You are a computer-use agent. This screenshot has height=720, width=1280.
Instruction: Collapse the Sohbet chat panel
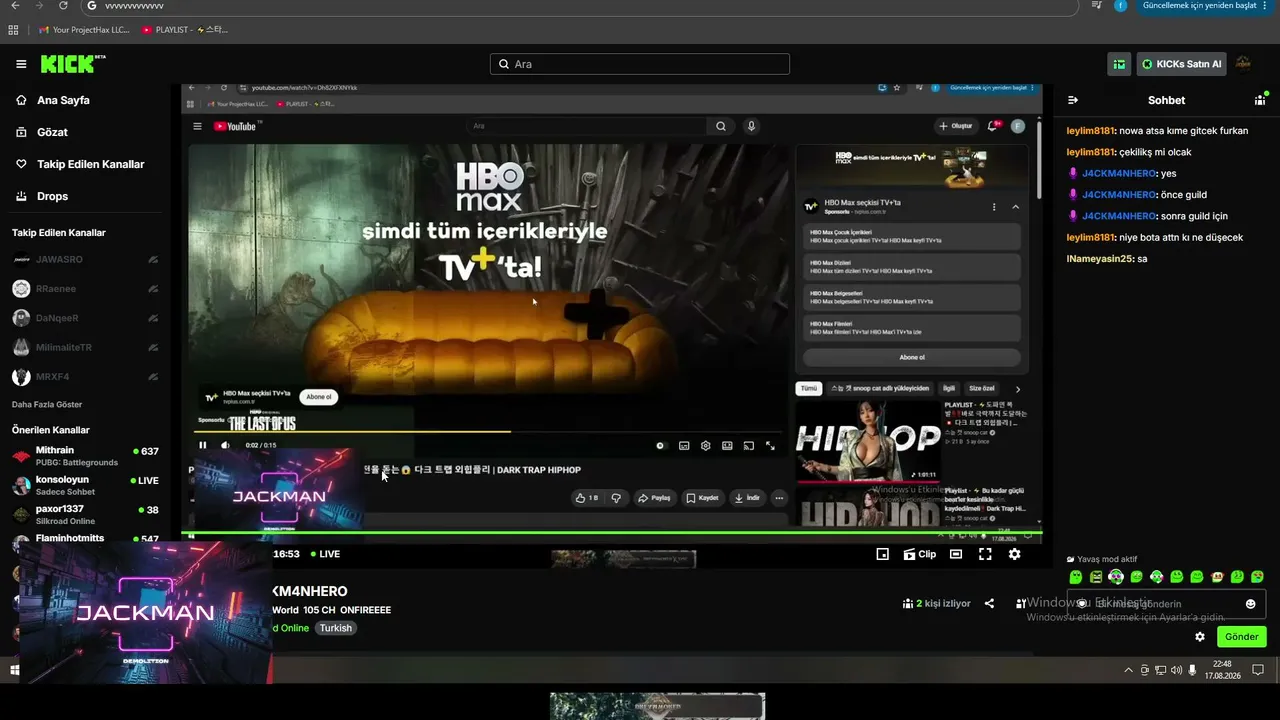click(x=1073, y=100)
